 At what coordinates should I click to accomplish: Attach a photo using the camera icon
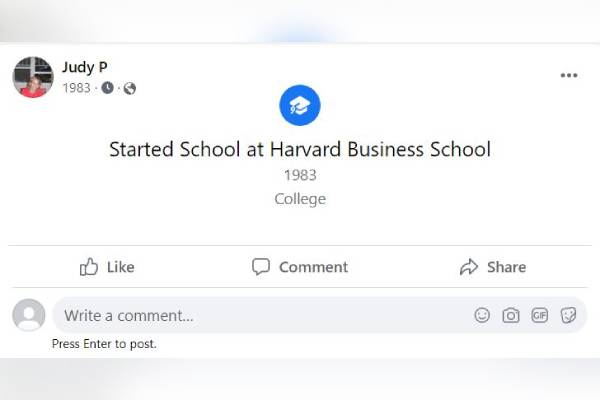[x=511, y=315]
